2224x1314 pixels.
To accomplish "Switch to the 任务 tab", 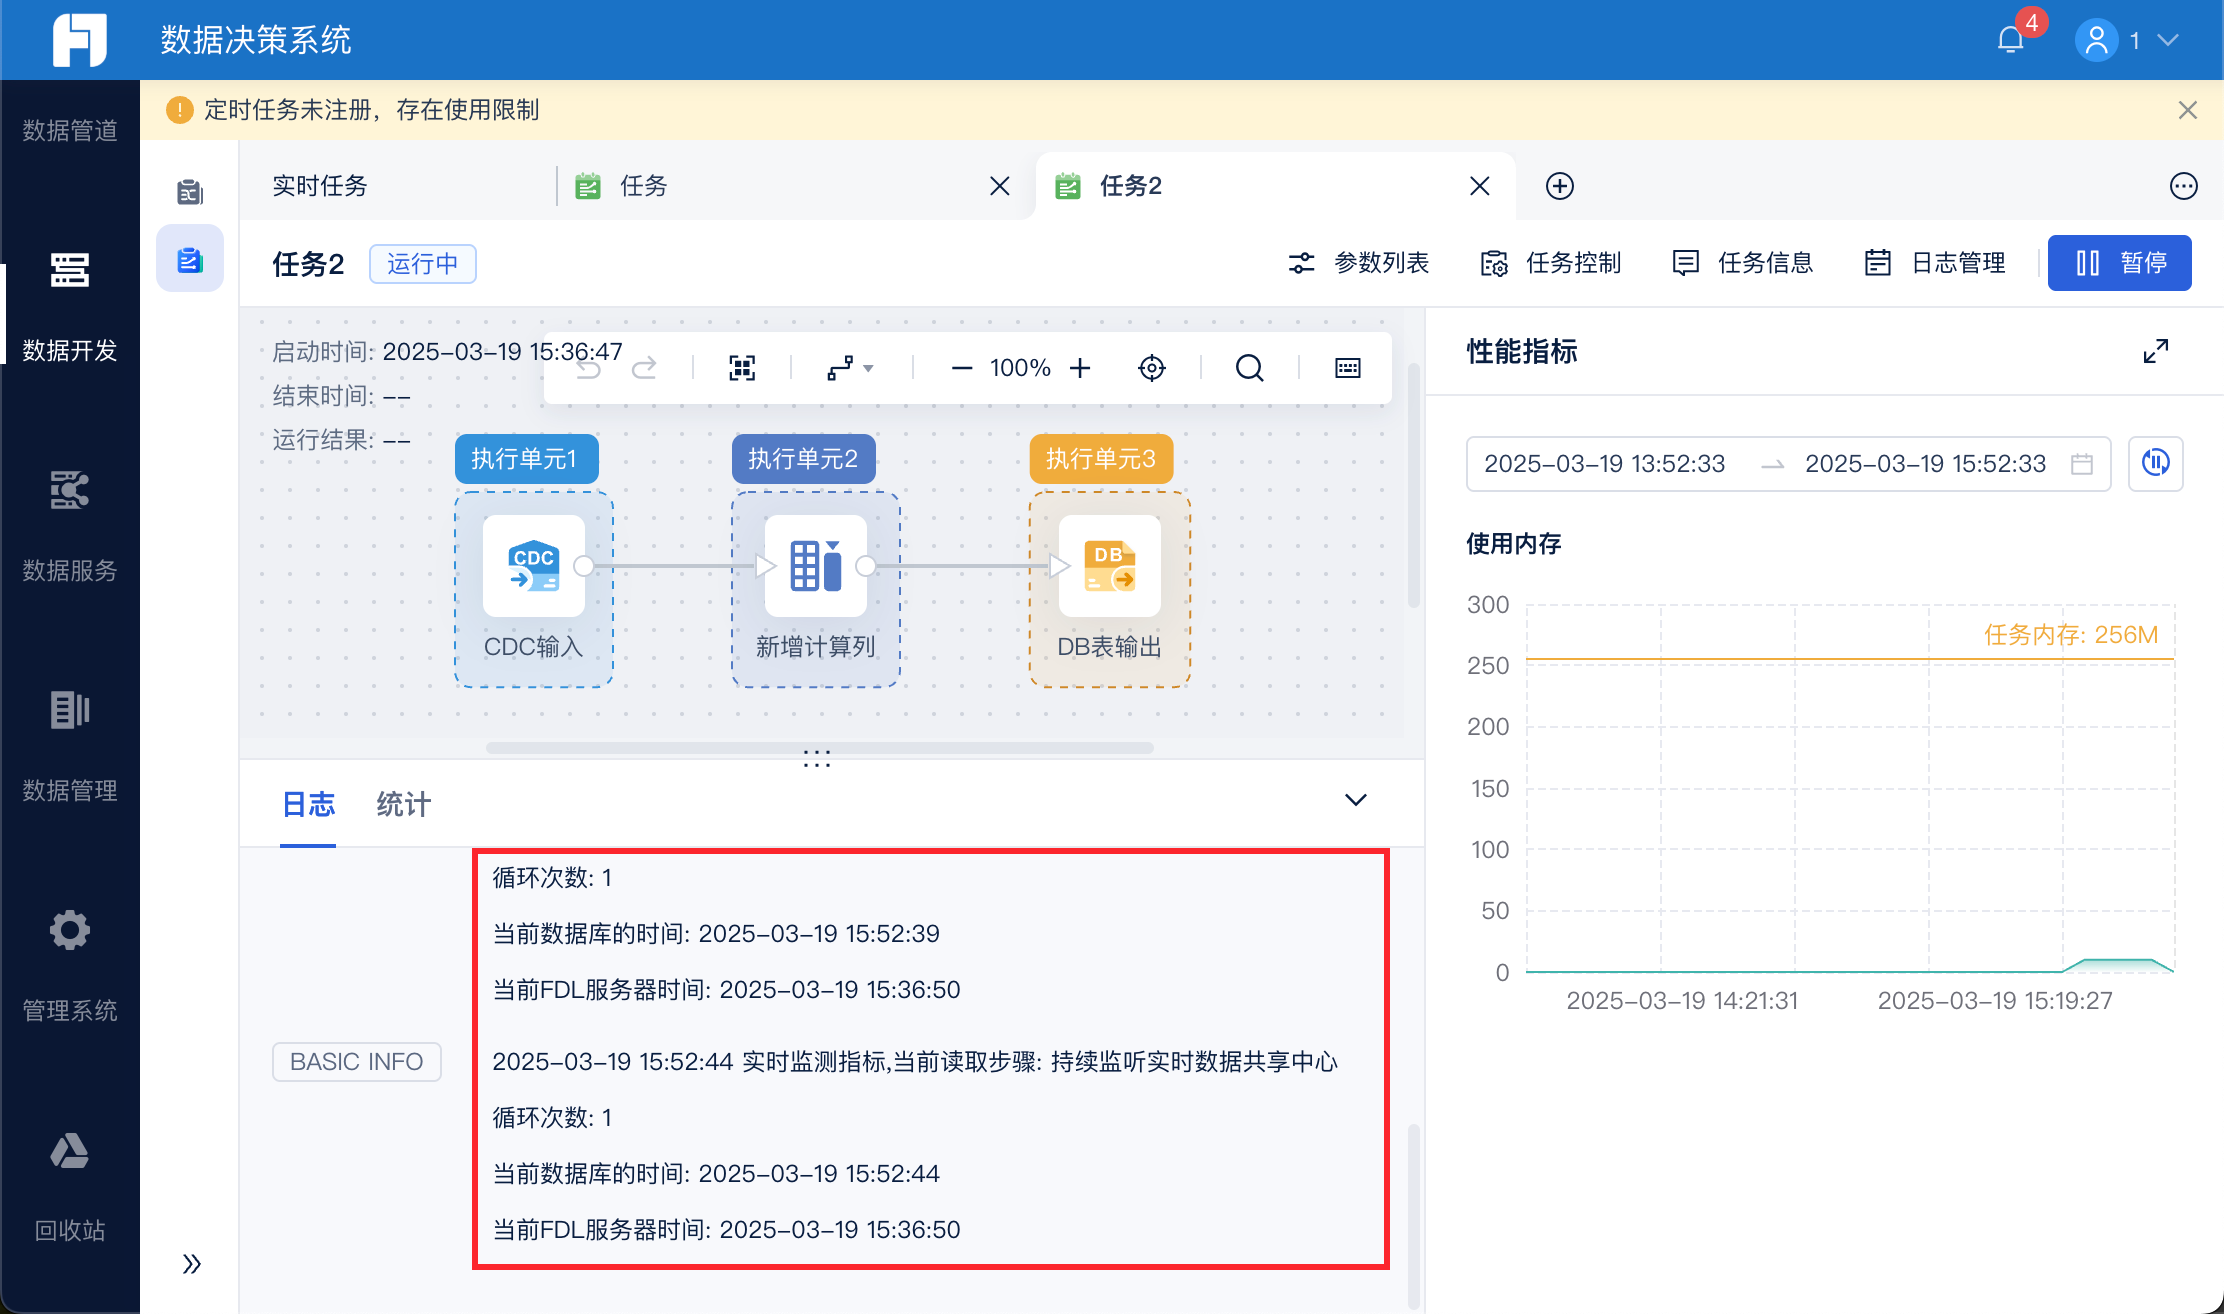I will [x=643, y=186].
